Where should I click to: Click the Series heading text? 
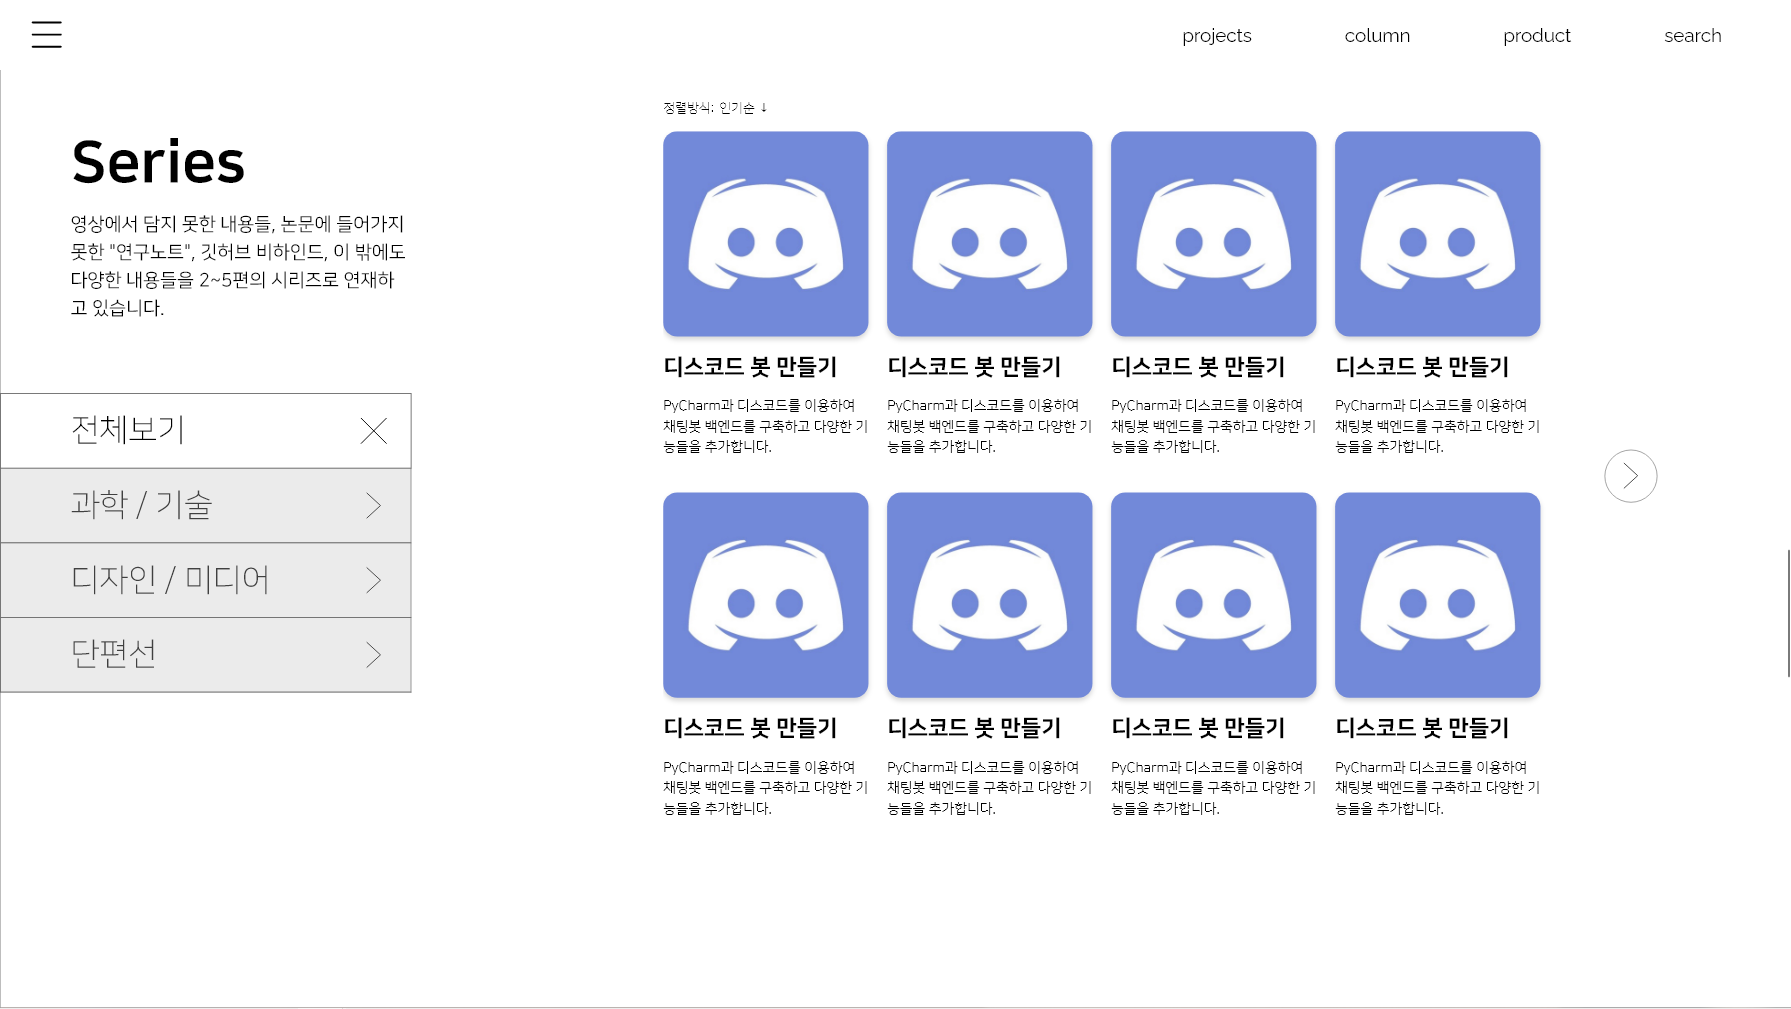click(x=158, y=162)
